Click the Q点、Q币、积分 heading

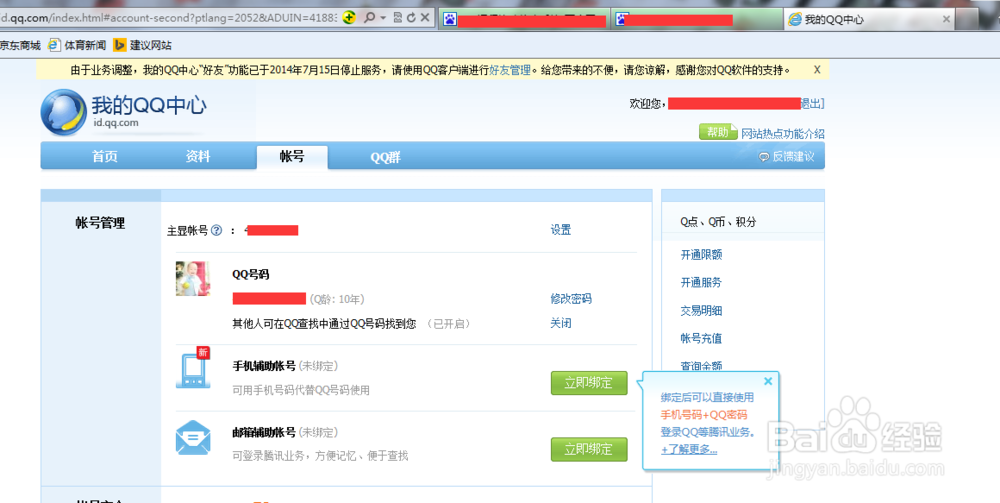tap(718, 222)
